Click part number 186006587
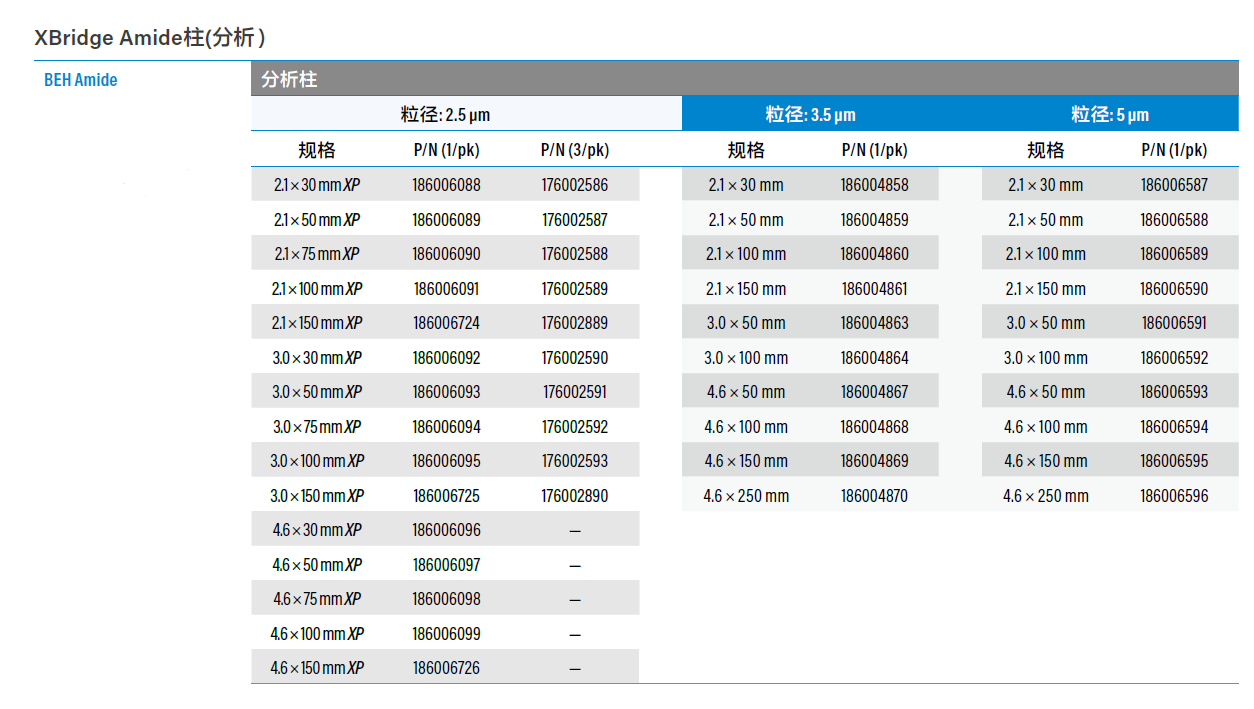This screenshot has width=1254, height=709. click(x=1174, y=185)
